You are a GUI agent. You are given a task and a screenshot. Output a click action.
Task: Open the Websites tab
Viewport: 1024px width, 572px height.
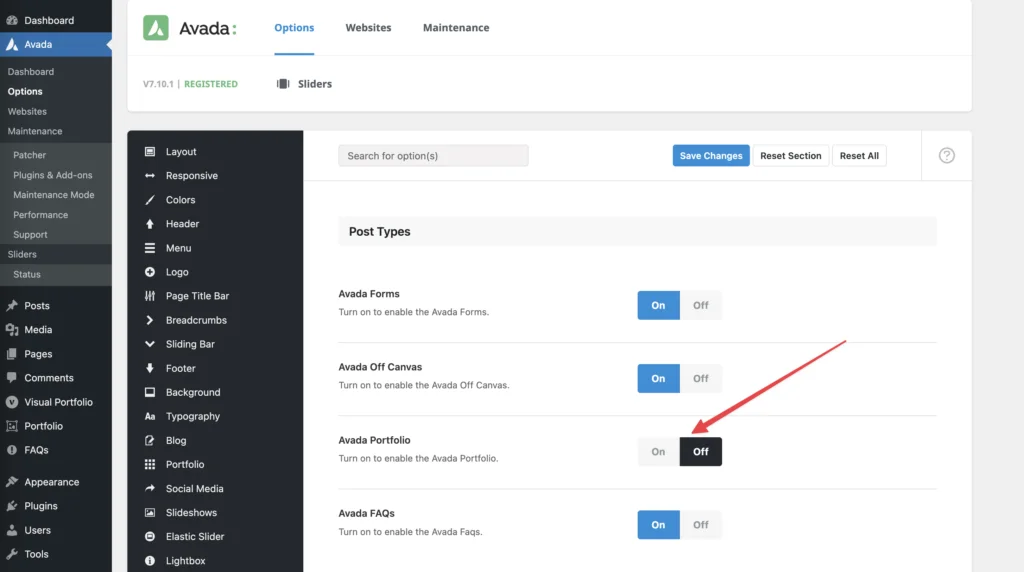tap(368, 27)
